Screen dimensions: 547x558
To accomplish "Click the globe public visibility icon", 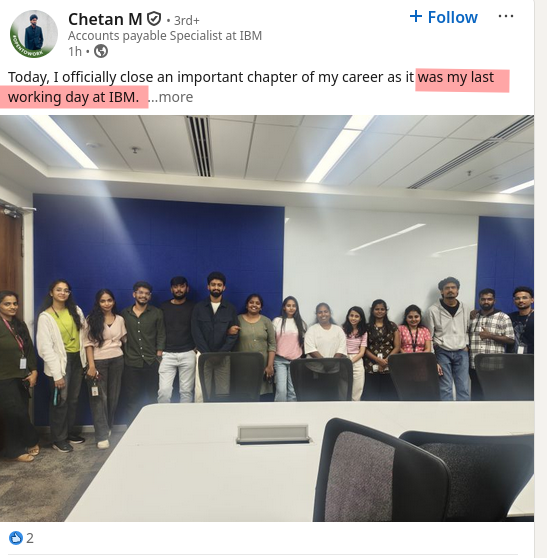I will [101, 51].
